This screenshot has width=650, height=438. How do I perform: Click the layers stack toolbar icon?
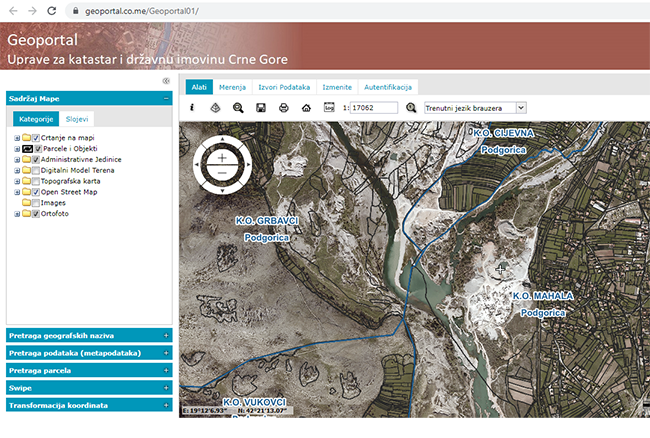215,107
